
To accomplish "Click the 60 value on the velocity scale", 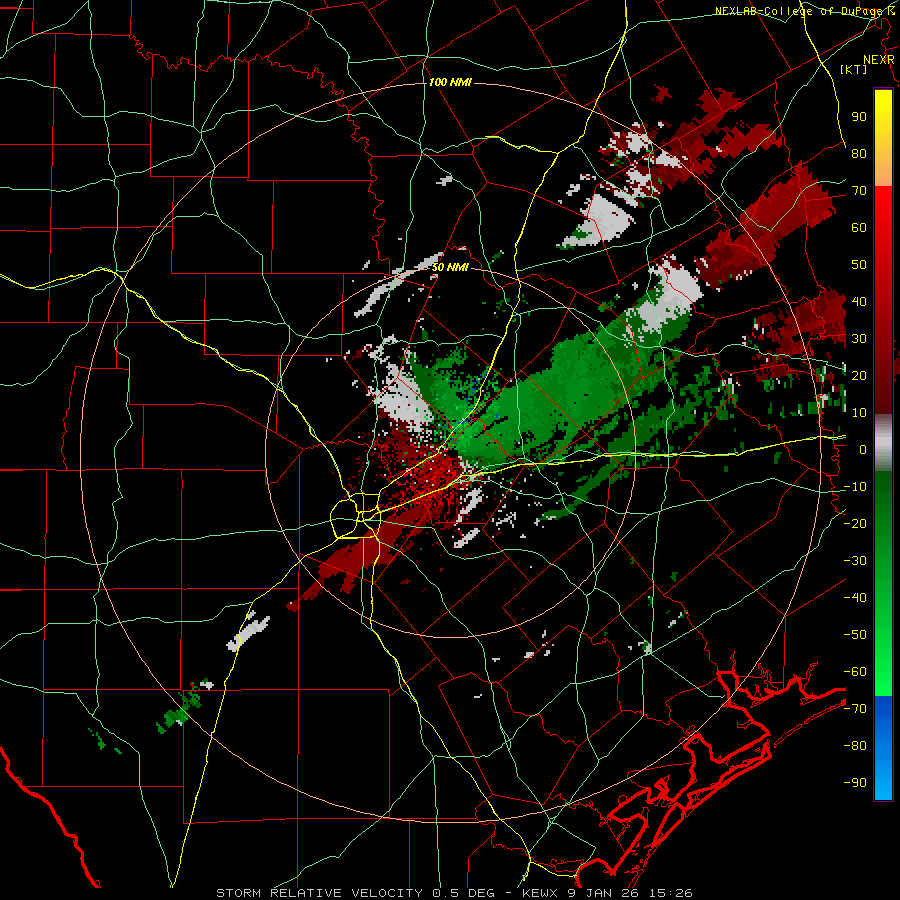I will tap(859, 227).
